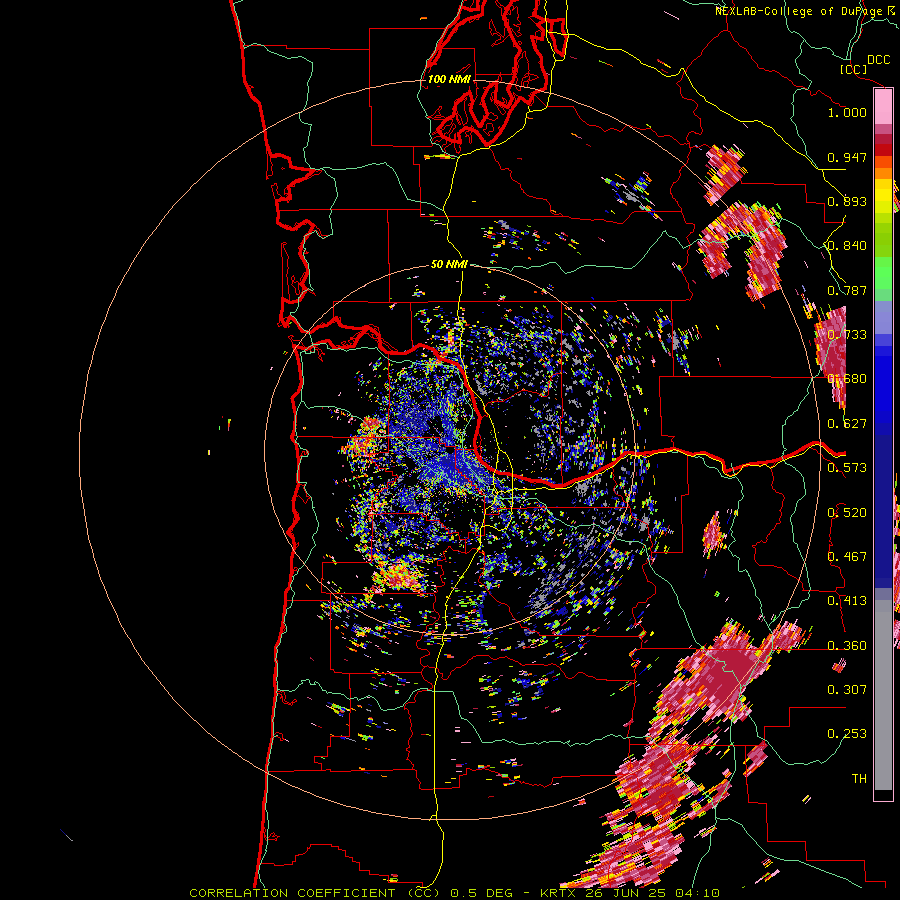Click the 0.840 legend value
The height and width of the screenshot is (900, 900).
(x=847, y=246)
